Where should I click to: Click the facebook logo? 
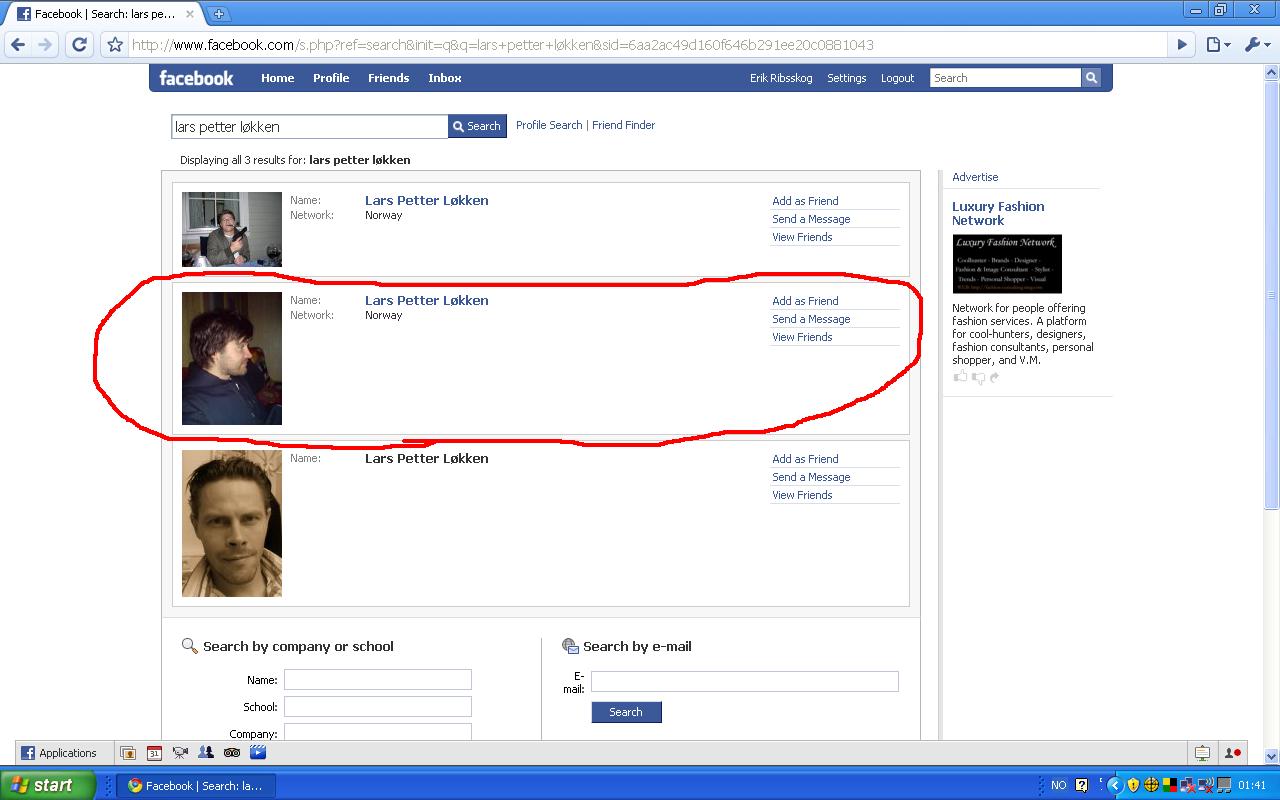point(196,78)
